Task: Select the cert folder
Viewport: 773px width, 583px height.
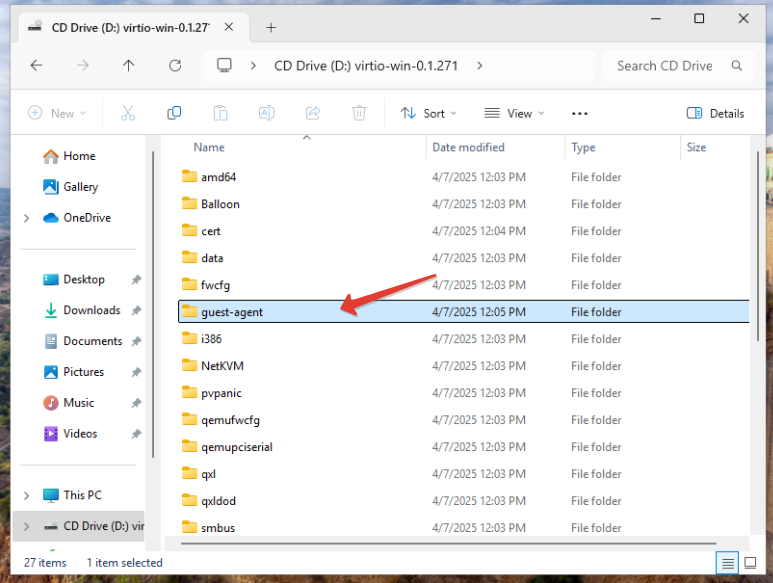Action: point(463,231)
